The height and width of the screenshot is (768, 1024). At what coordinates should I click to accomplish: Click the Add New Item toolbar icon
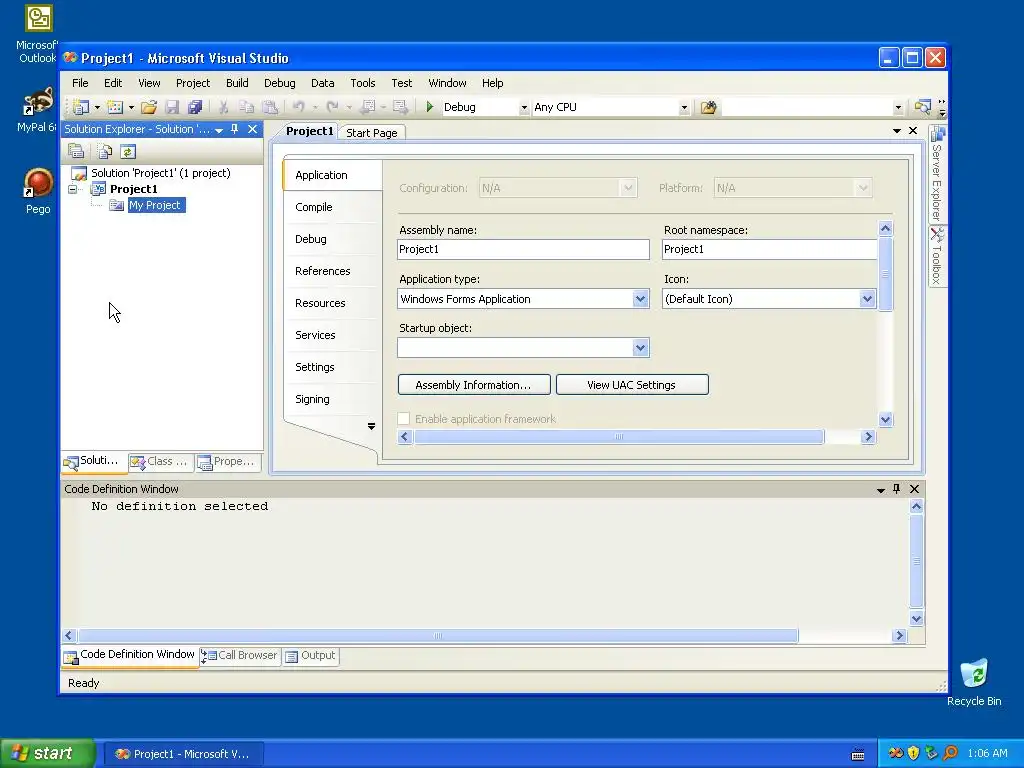point(115,107)
